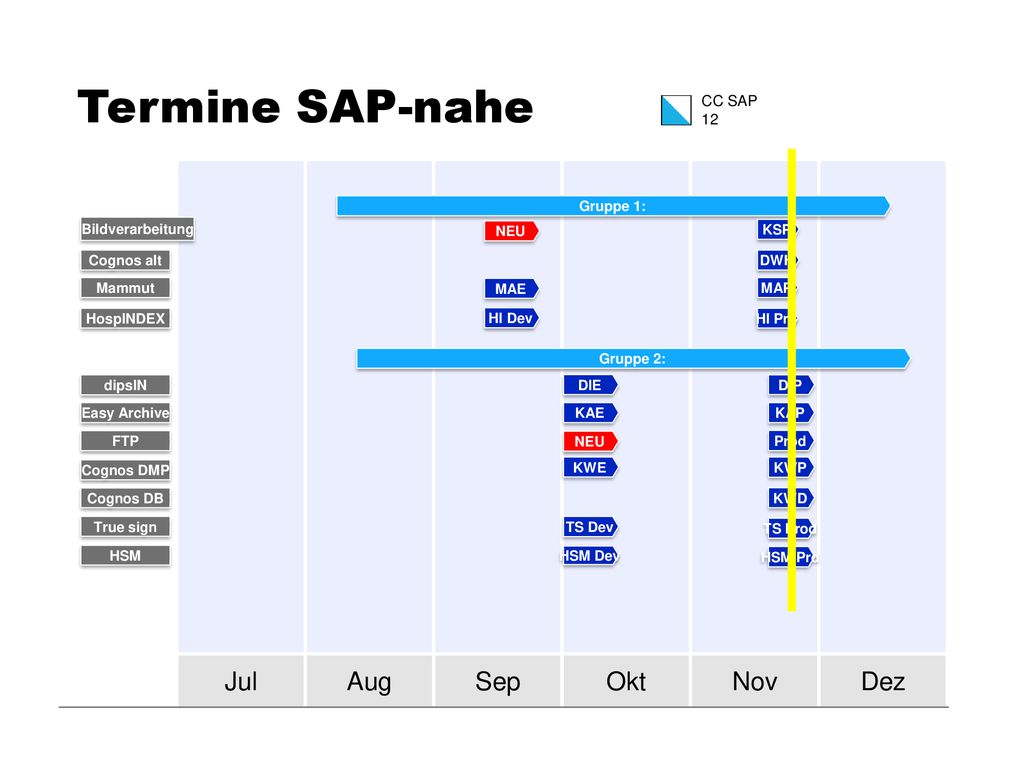Select the KWE milestone marker

[x=590, y=468]
